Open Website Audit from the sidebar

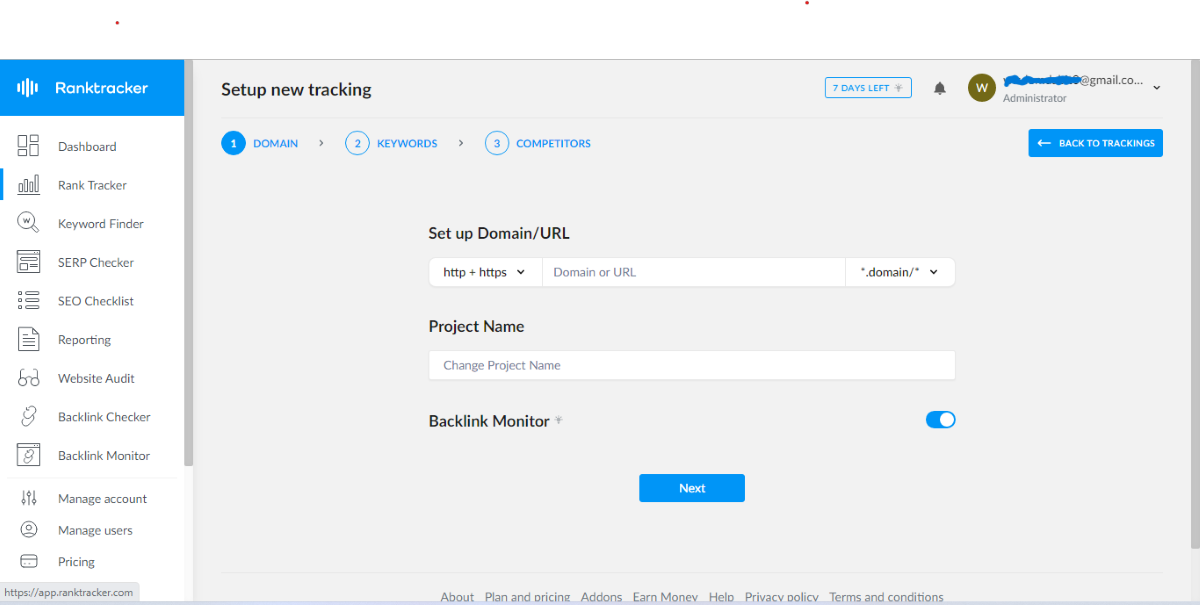point(96,378)
